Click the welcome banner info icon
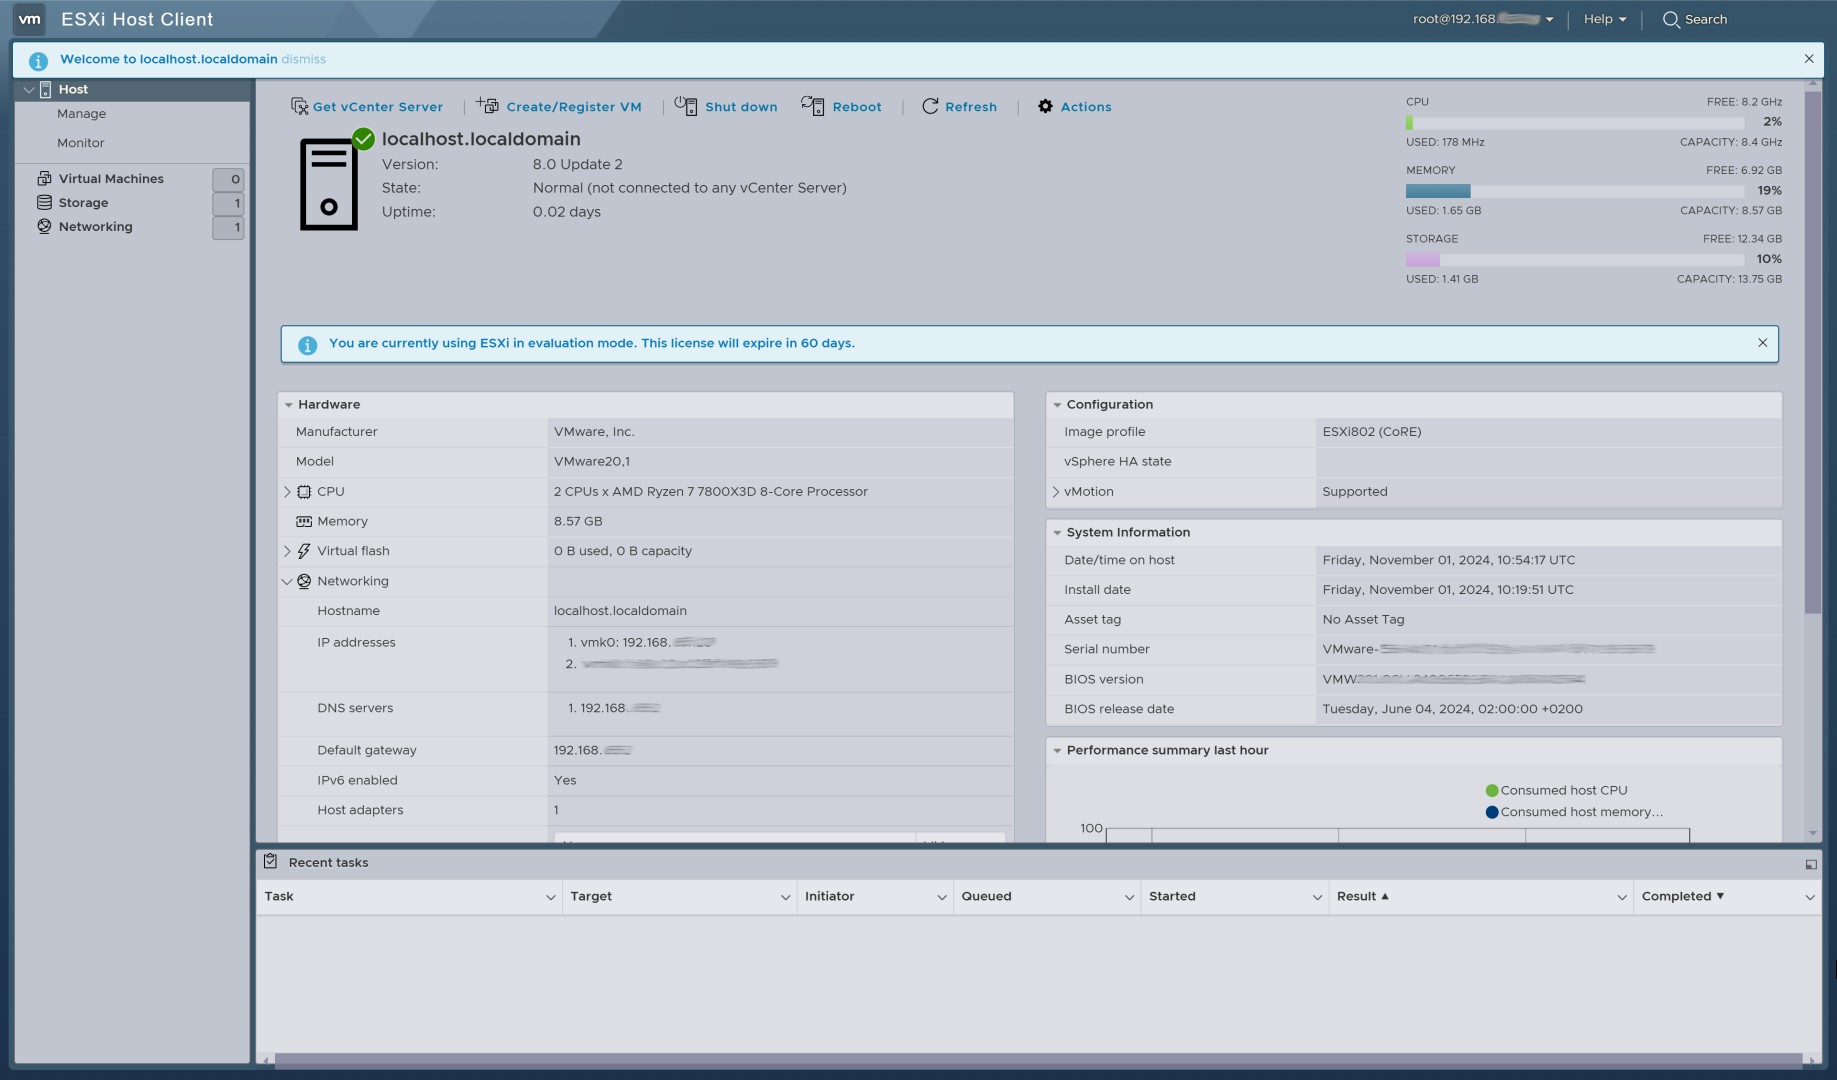Screen dimensions: 1837x1080 (x=38, y=61)
